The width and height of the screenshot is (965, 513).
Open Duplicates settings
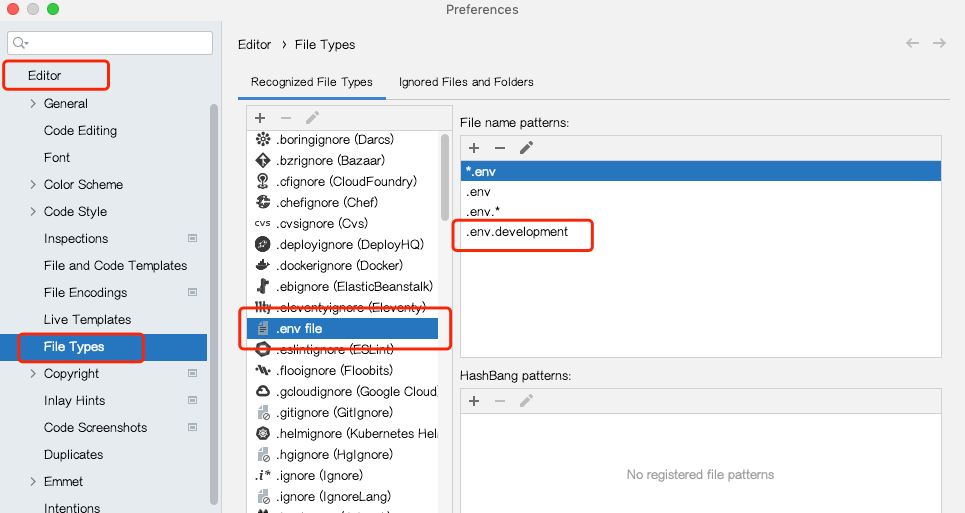(73, 455)
